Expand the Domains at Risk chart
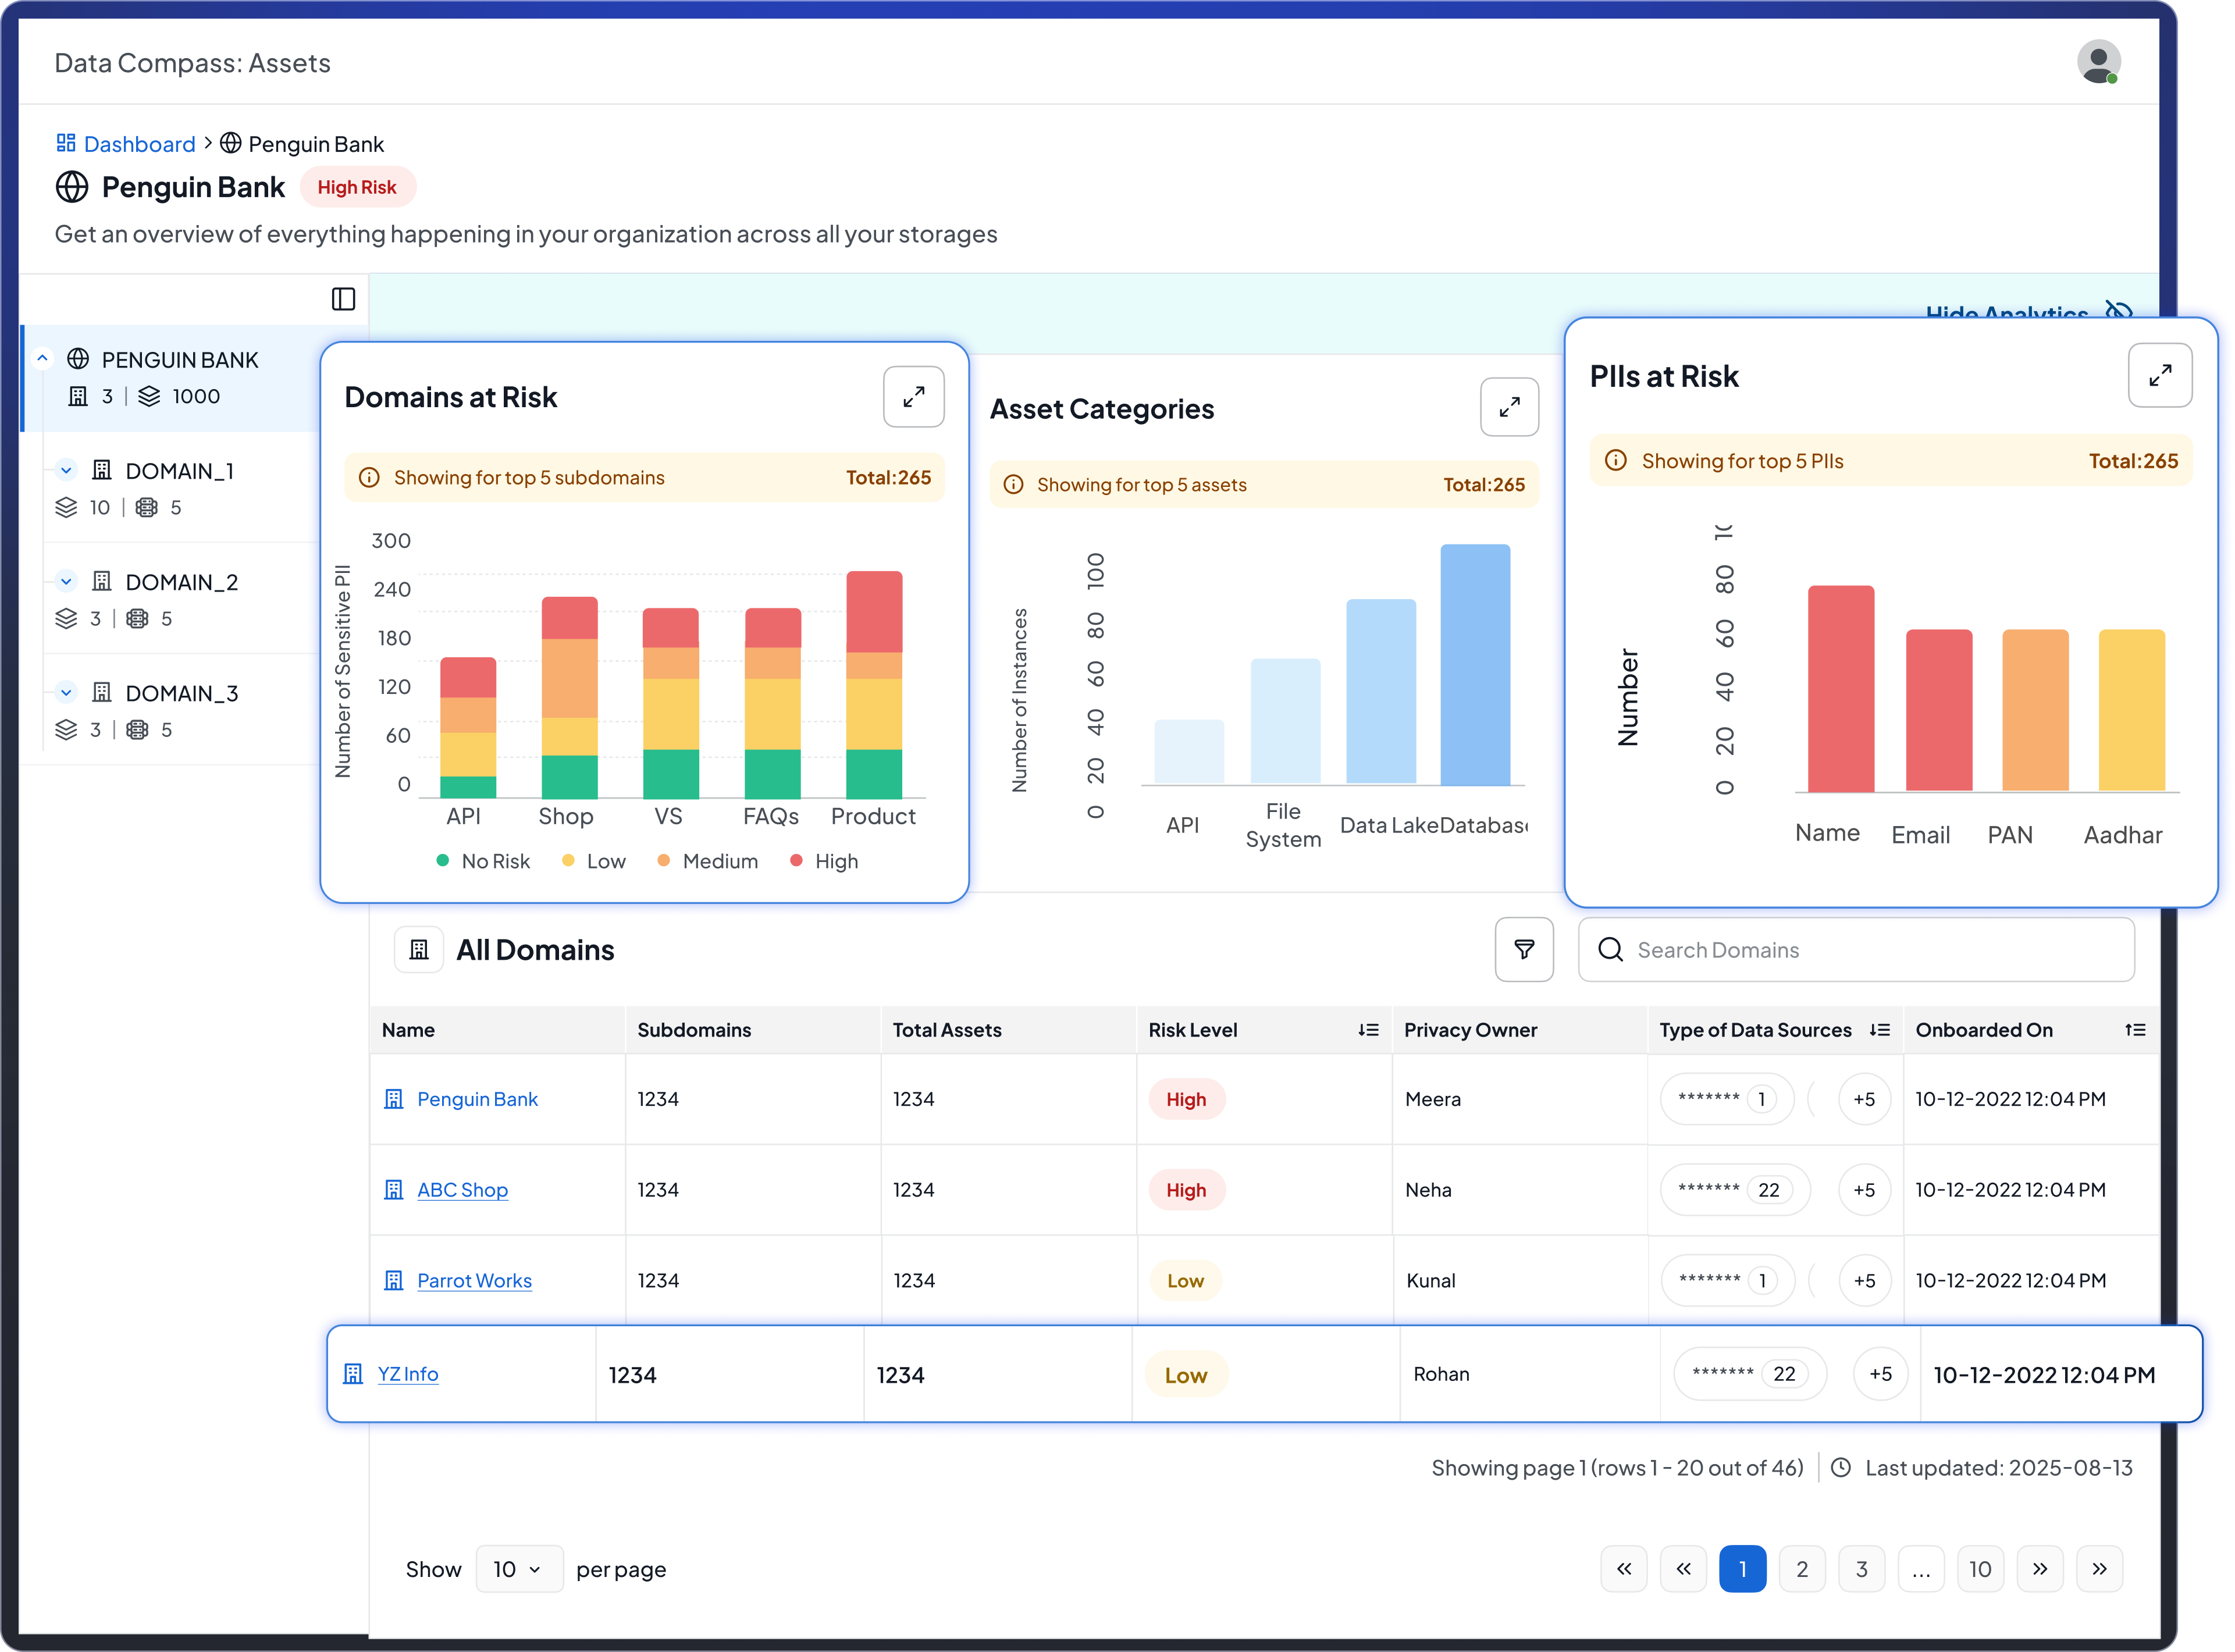The image size is (2235, 1652). (x=913, y=397)
